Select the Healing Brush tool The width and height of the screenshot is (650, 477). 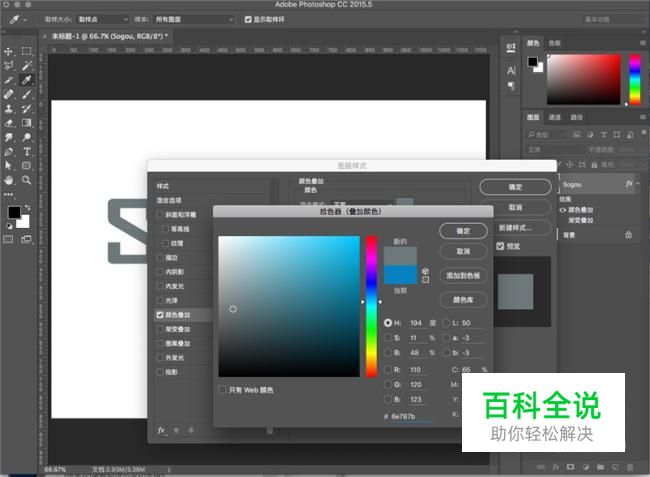[x=8, y=94]
